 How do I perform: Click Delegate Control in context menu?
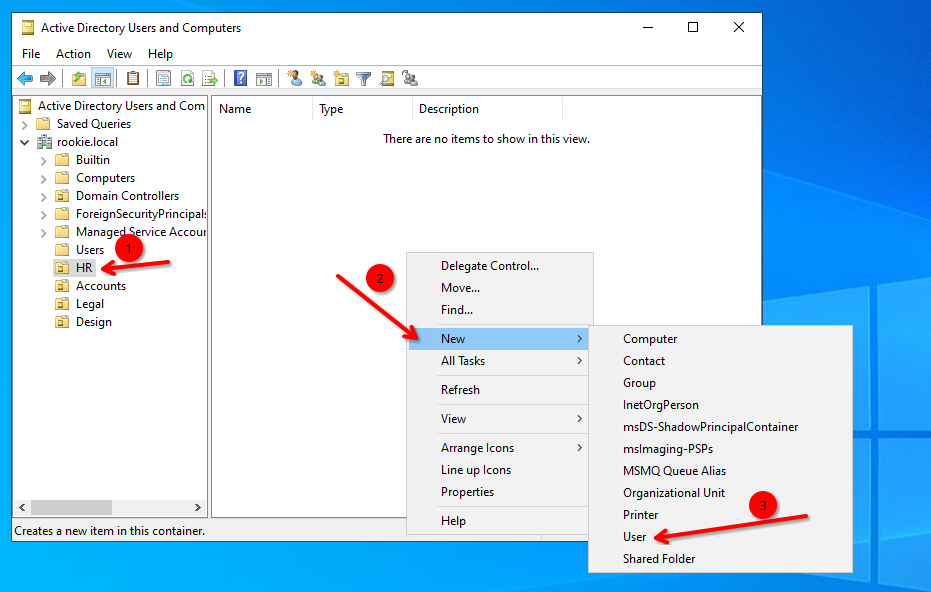(x=490, y=266)
